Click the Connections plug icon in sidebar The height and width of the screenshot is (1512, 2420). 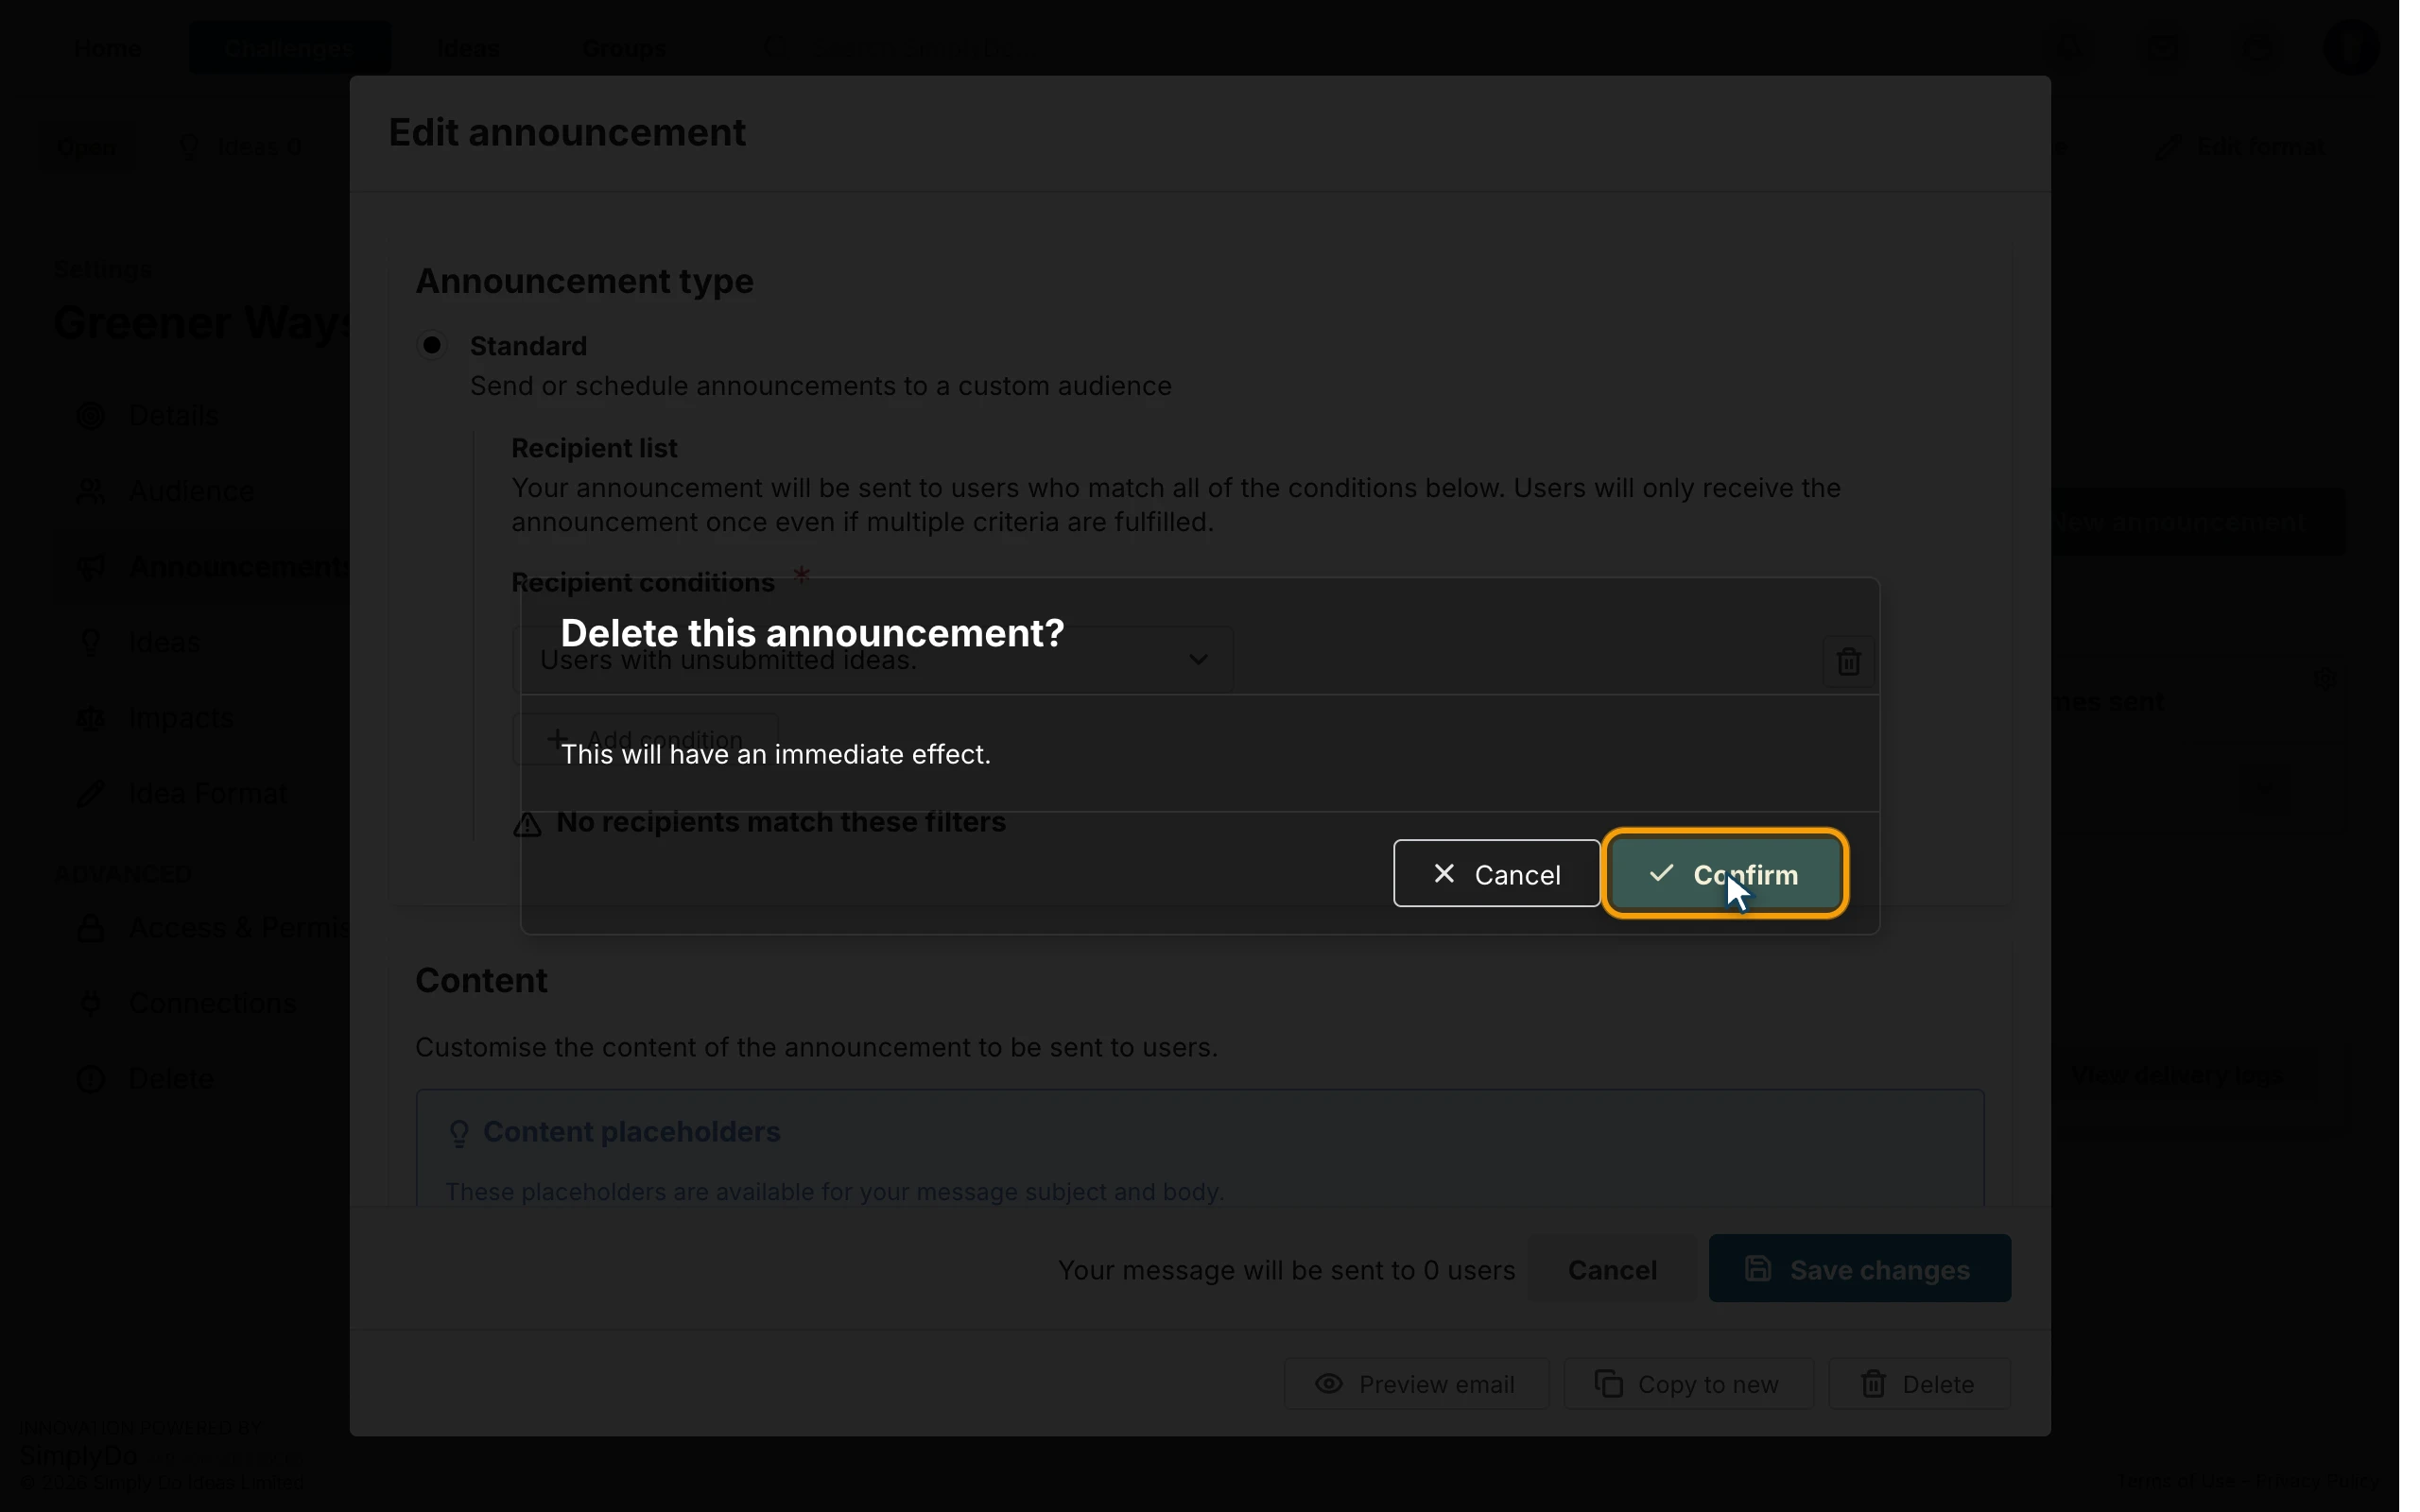(91, 1003)
